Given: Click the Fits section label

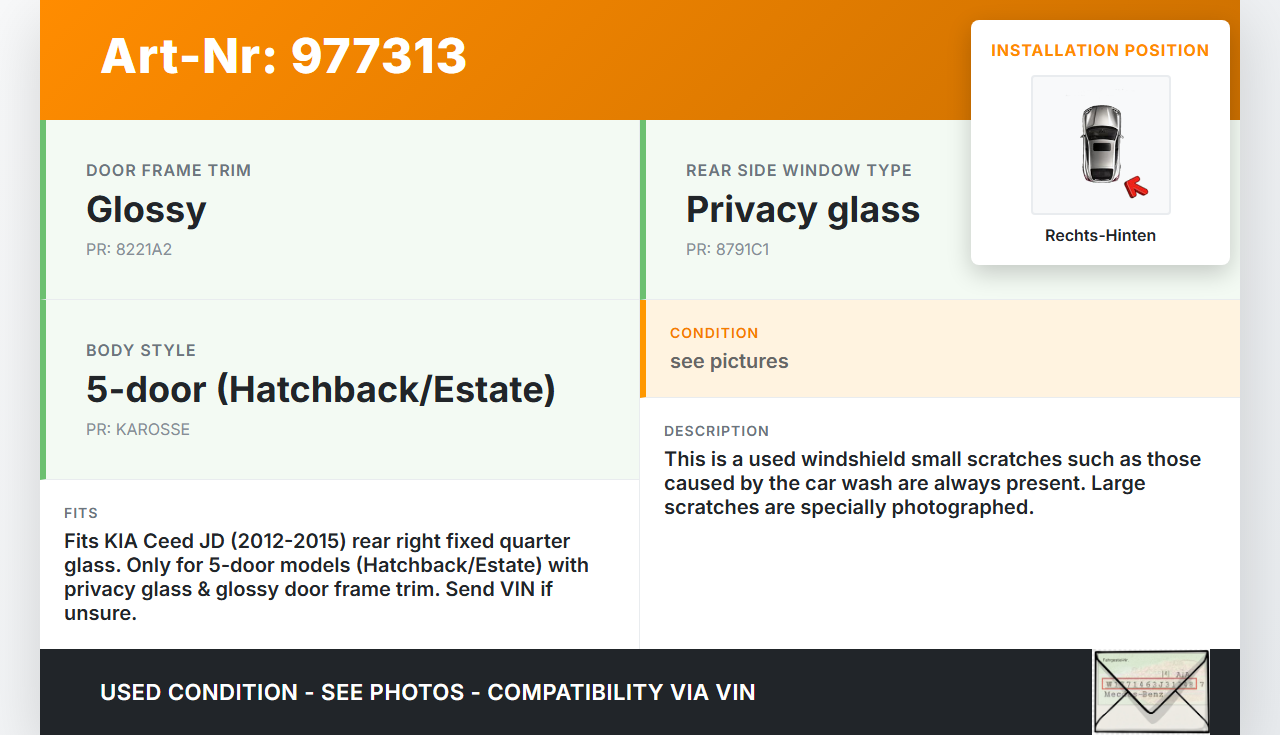Looking at the screenshot, I should [81, 513].
